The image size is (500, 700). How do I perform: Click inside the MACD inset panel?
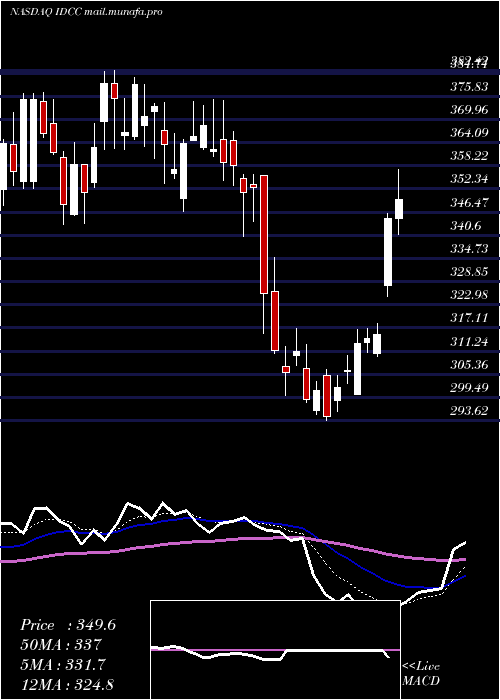[x=275, y=650]
